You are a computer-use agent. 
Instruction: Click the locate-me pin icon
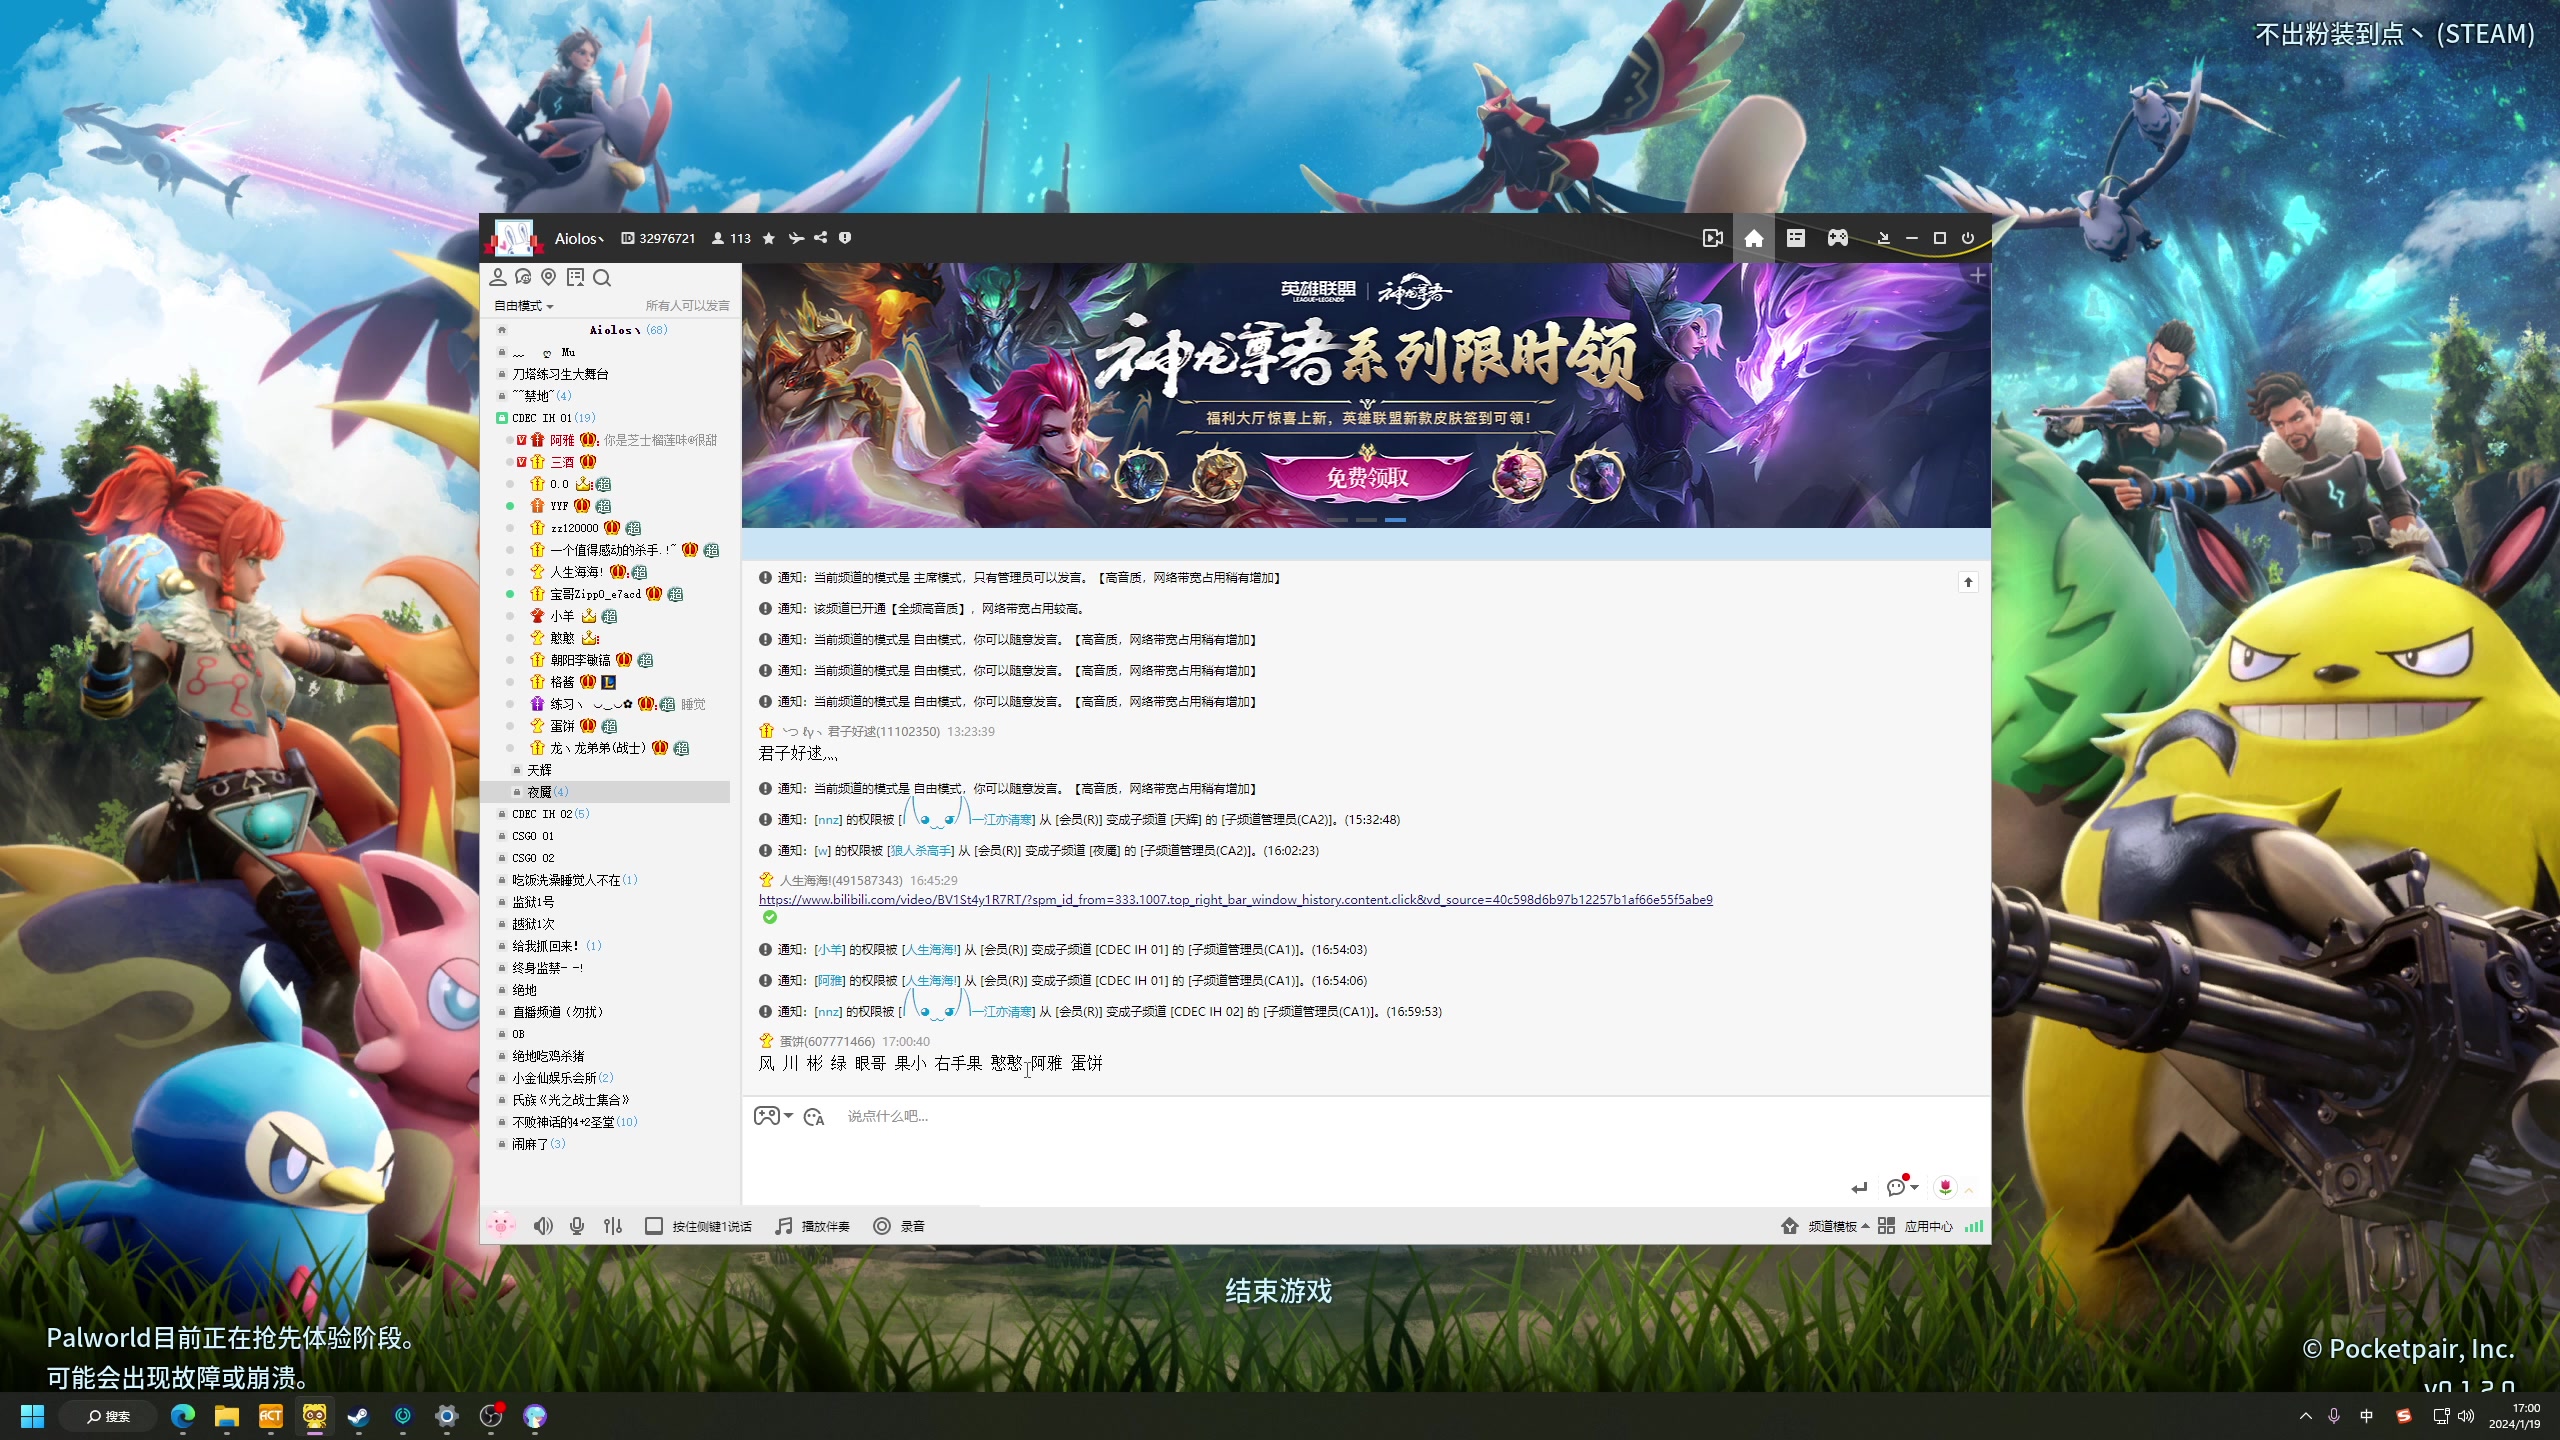(x=548, y=277)
